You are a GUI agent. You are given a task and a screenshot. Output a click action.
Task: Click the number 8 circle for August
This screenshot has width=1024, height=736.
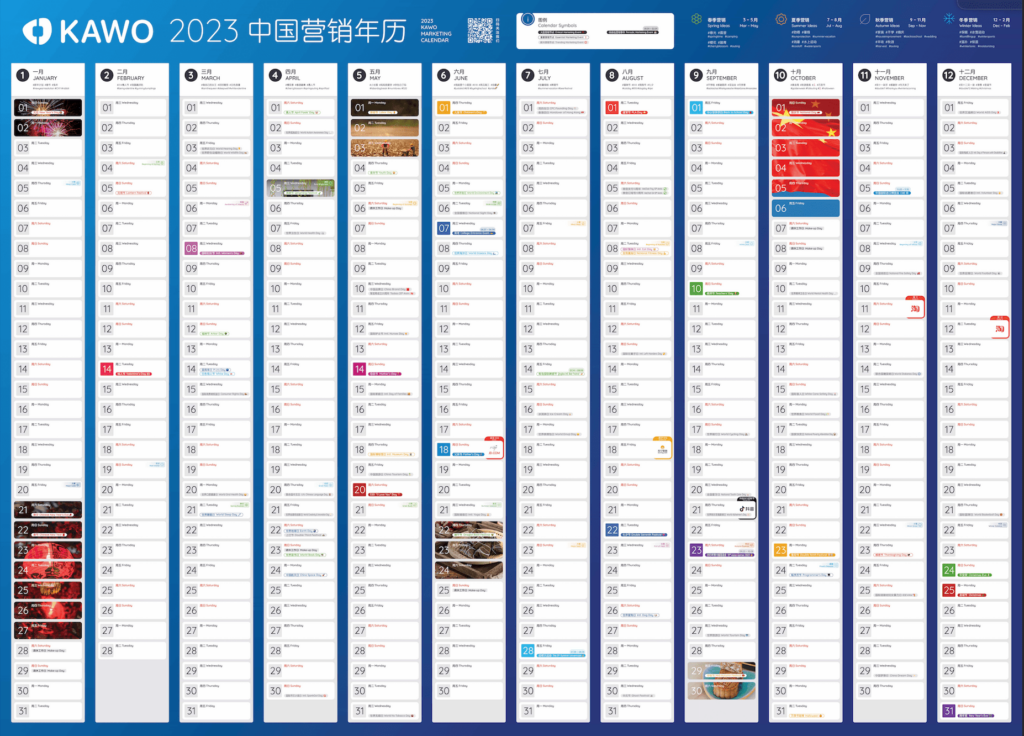coord(612,76)
